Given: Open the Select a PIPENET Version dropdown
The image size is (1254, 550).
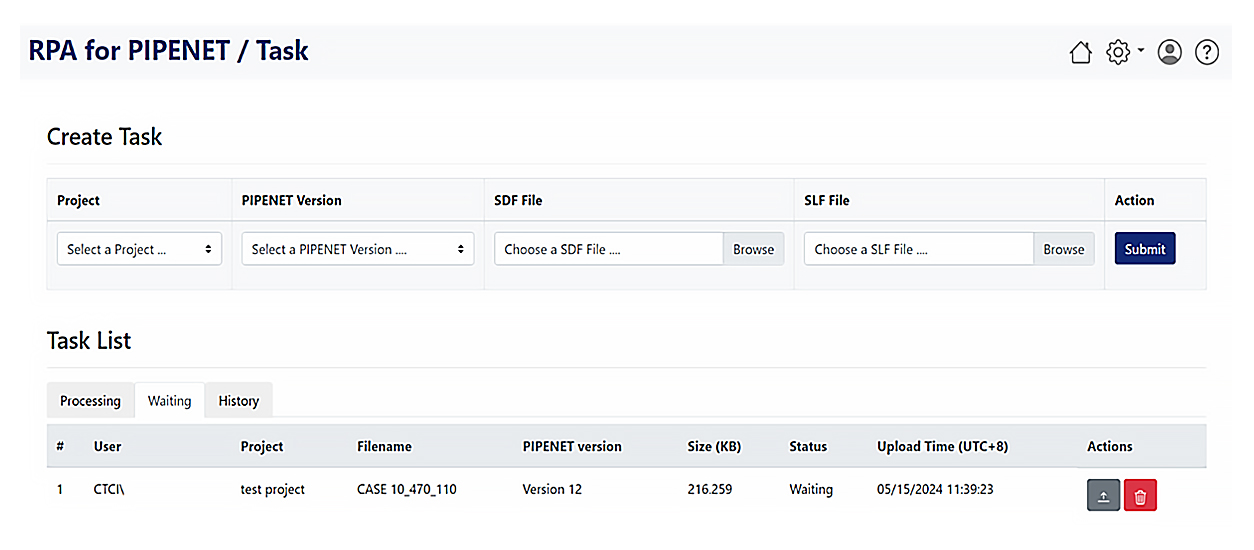Looking at the screenshot, I should coord(358,249).
